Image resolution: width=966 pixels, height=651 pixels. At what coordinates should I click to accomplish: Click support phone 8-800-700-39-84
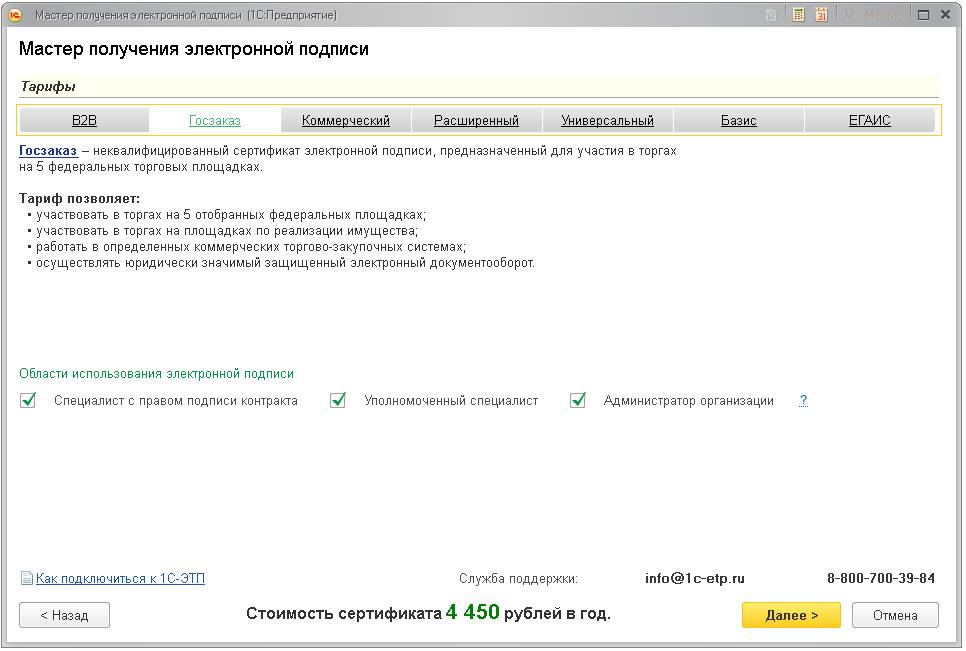(880, 578)
